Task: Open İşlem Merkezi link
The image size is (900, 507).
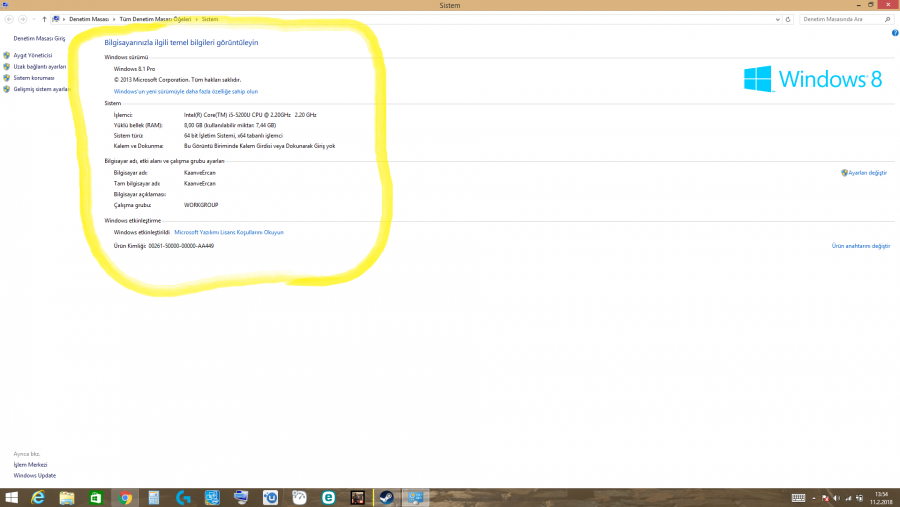Action: (30, 465)
